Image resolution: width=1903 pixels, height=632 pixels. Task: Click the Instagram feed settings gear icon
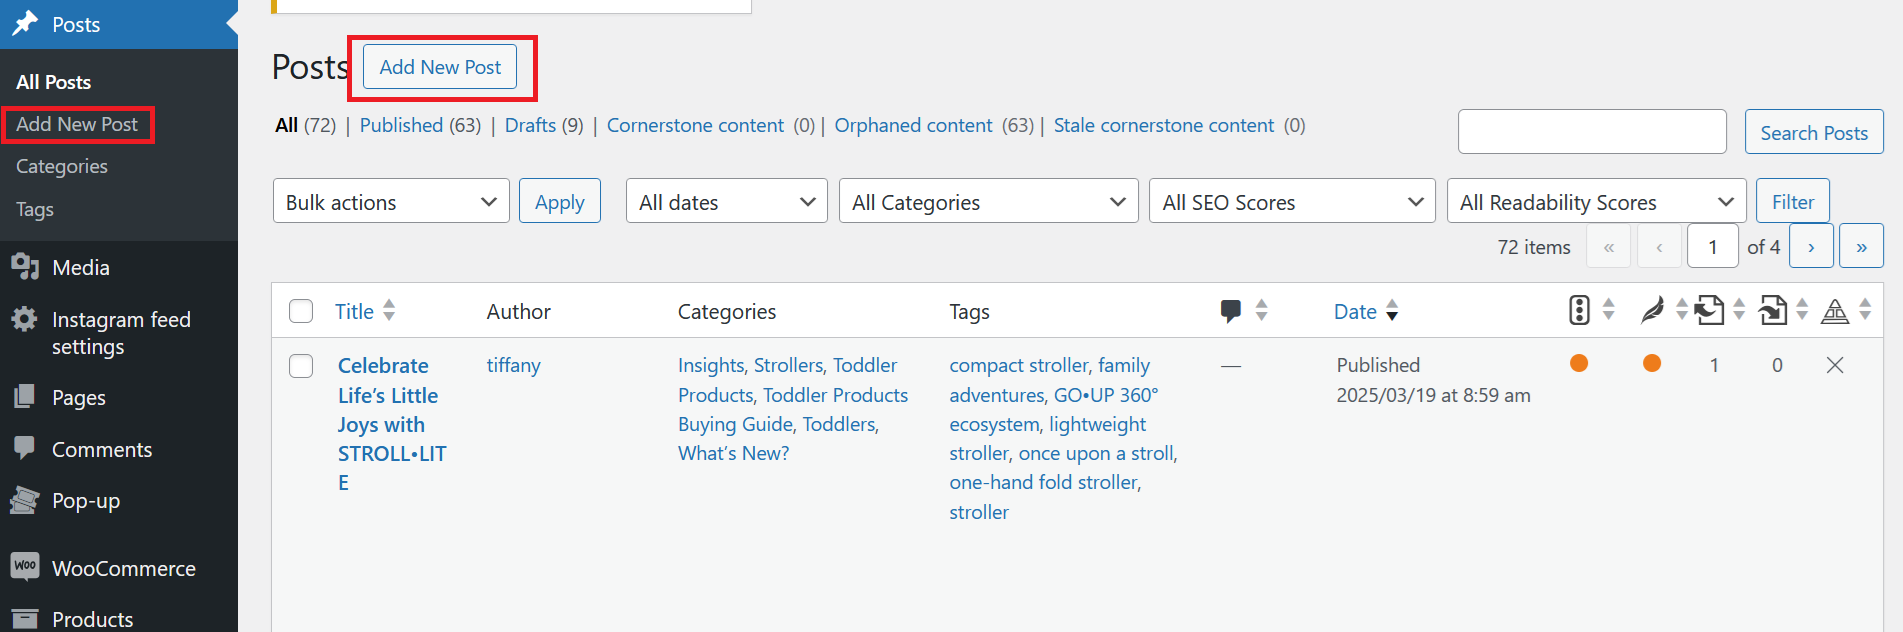click(x=25, y=319)
